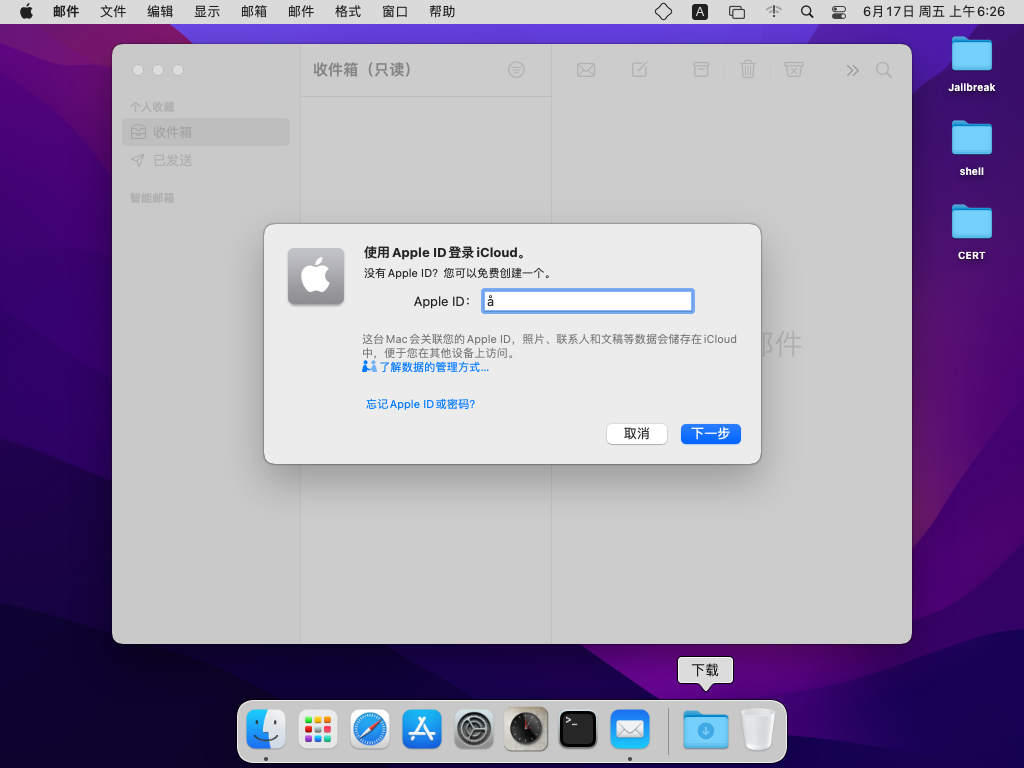The image size is (1024, 768).
Task: Open App Store from the Dock
Action: (x=422, y=729)
